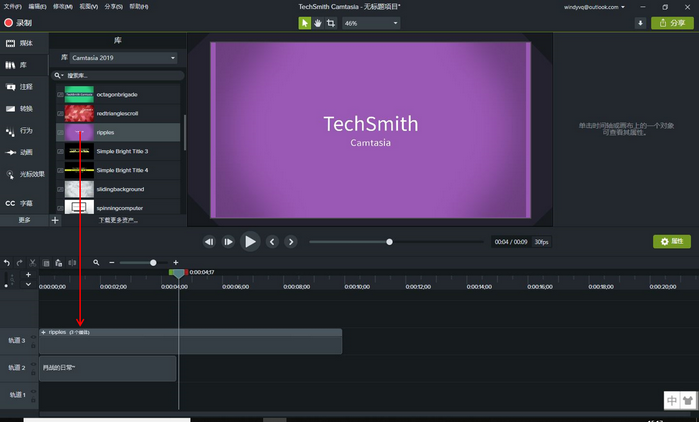Click the track height slider handle
This screenshot has height=422, width=699.
(6, 286)
